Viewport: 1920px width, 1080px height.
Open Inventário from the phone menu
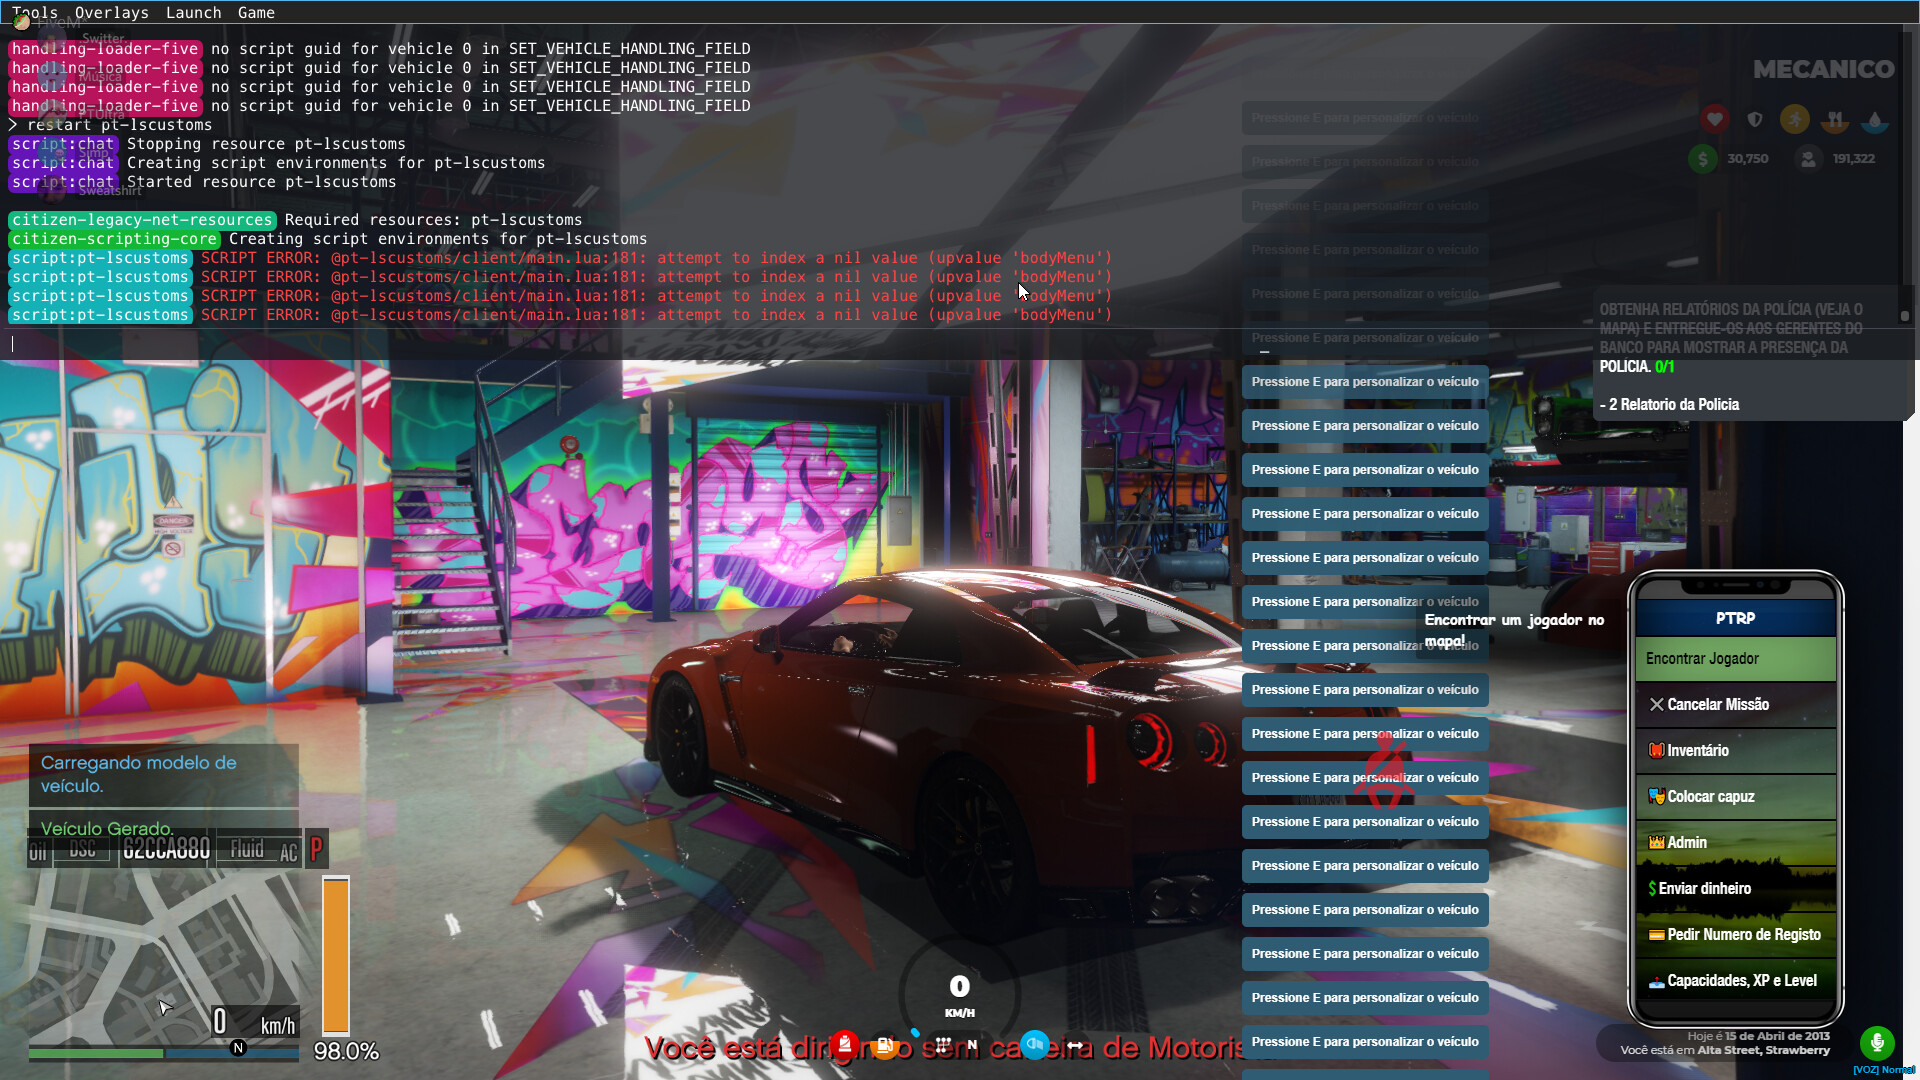click(x=1735, y=751)
